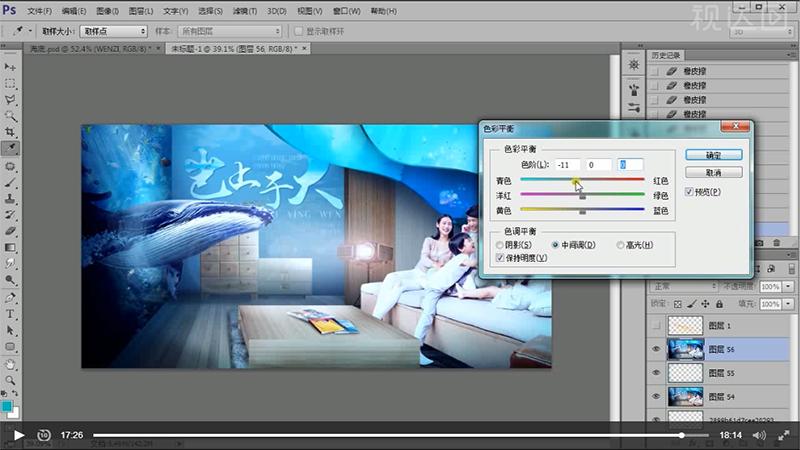Select the Quick Selection tool
The image size is (800, 450).
(10, 116)
